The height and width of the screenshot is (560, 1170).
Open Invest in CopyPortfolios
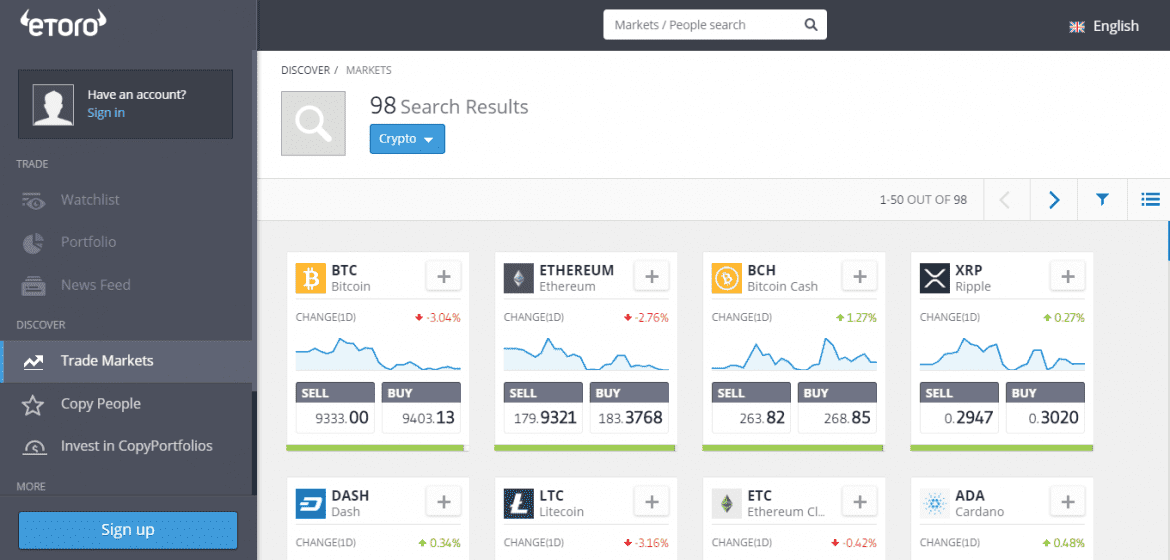point(136,446)
